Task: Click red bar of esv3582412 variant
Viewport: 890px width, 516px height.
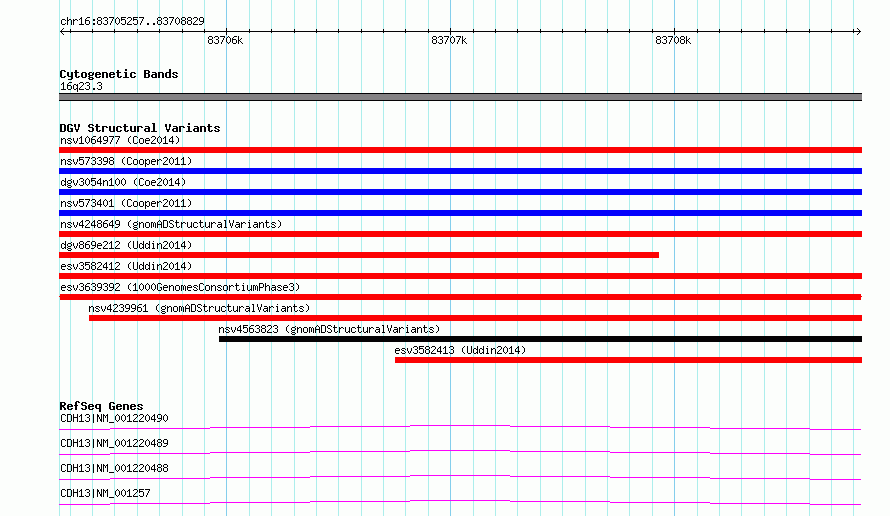Action: 460,276
